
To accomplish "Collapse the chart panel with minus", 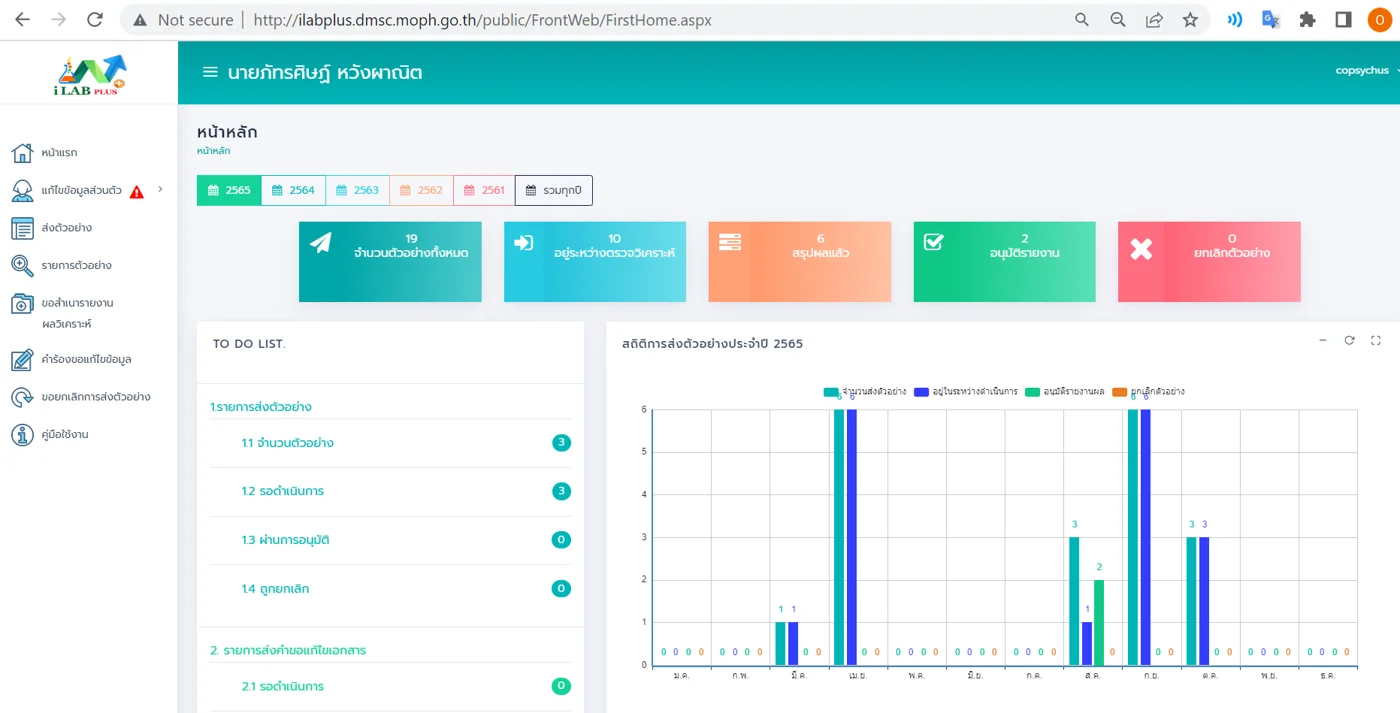I will [1322, 341].
